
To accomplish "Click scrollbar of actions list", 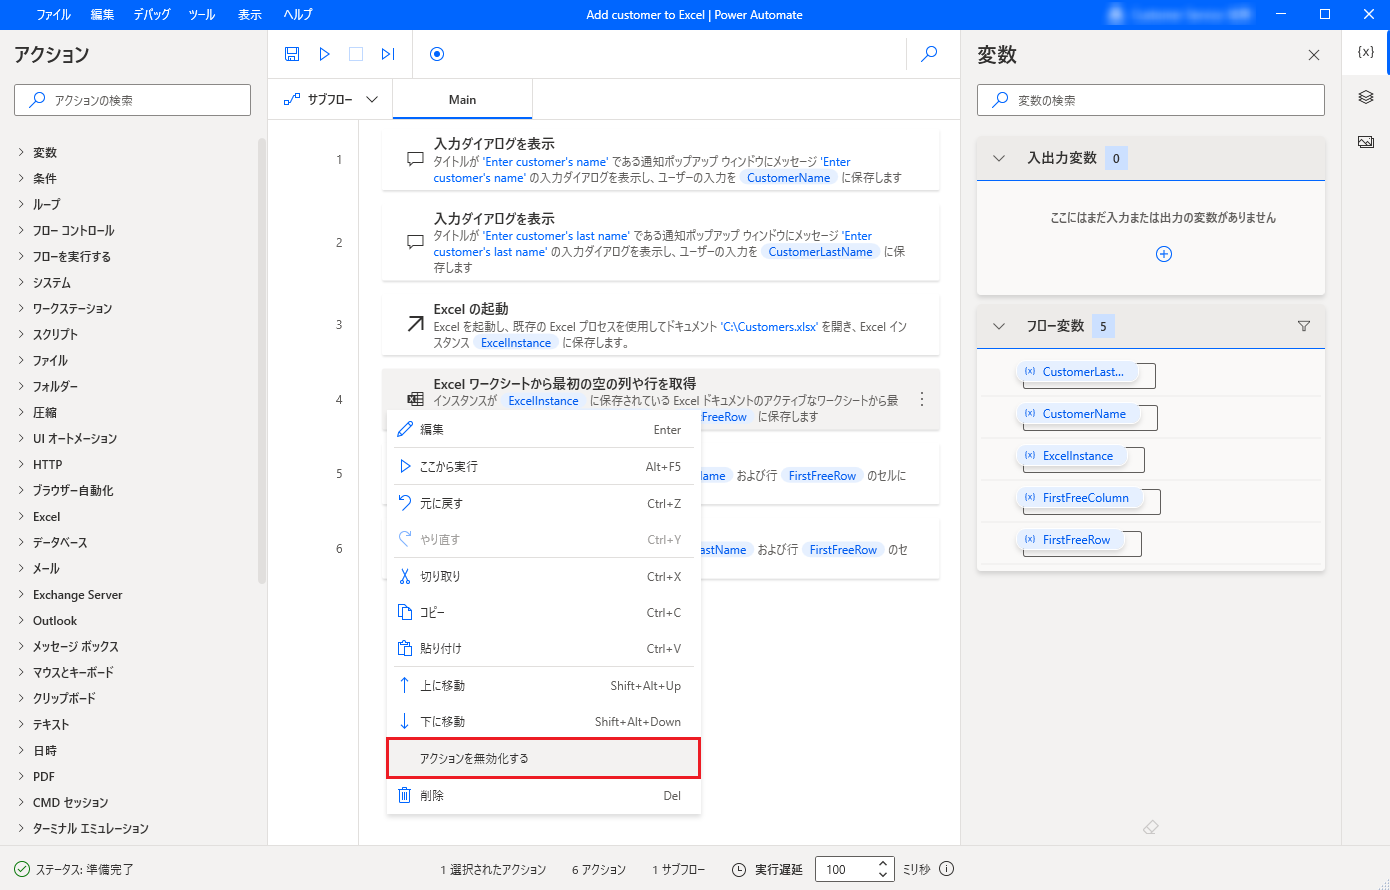I will (262, 360).
